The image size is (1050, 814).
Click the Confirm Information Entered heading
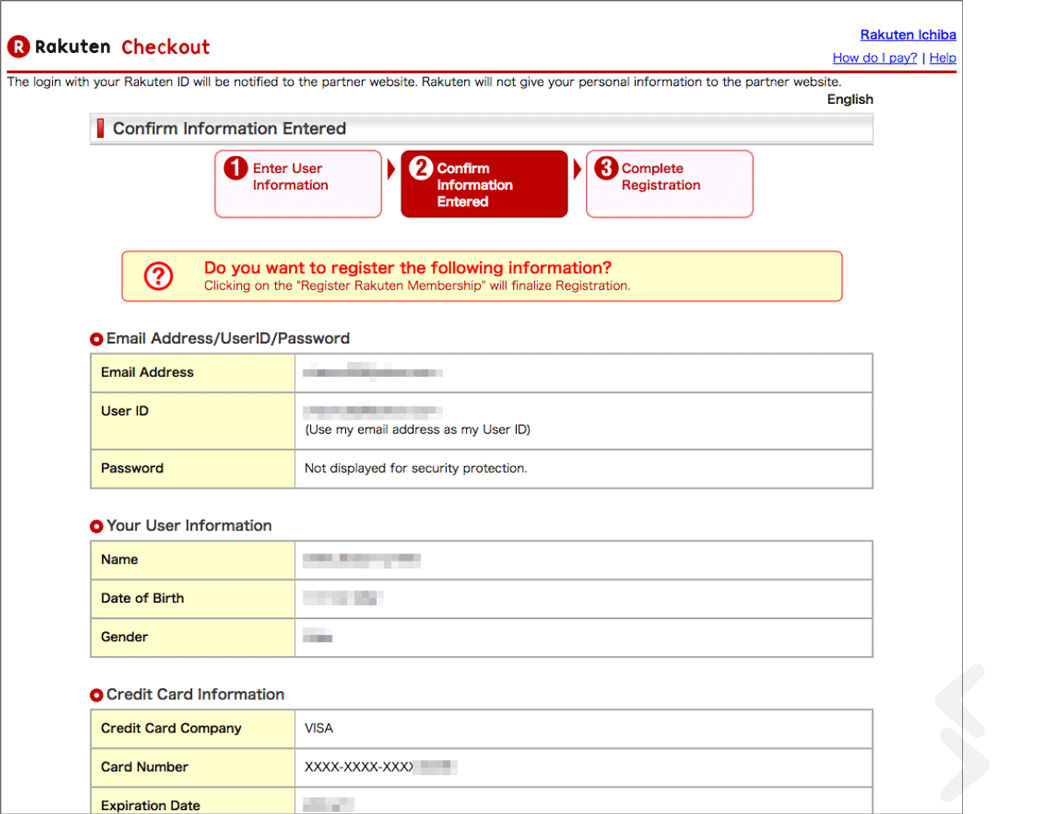click(x=229, y=129)
